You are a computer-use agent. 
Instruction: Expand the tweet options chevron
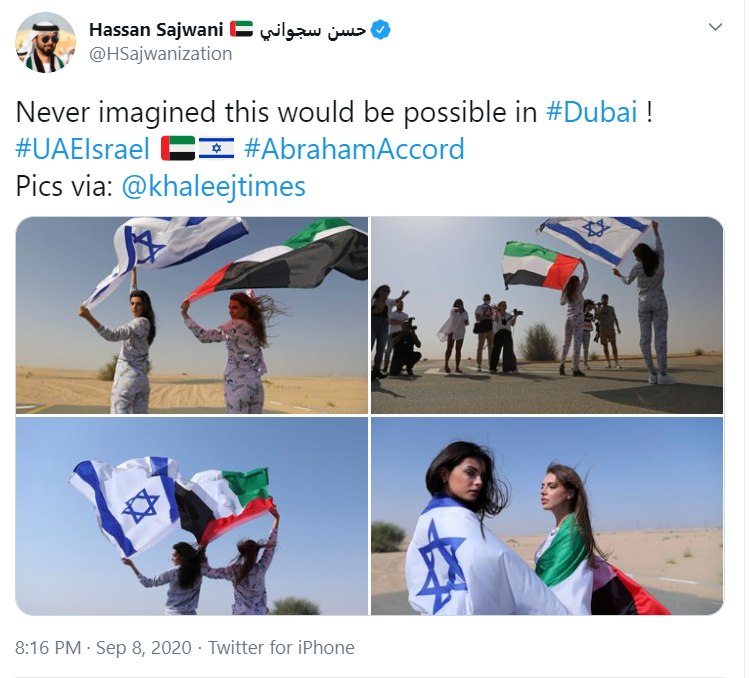[715, 27]
